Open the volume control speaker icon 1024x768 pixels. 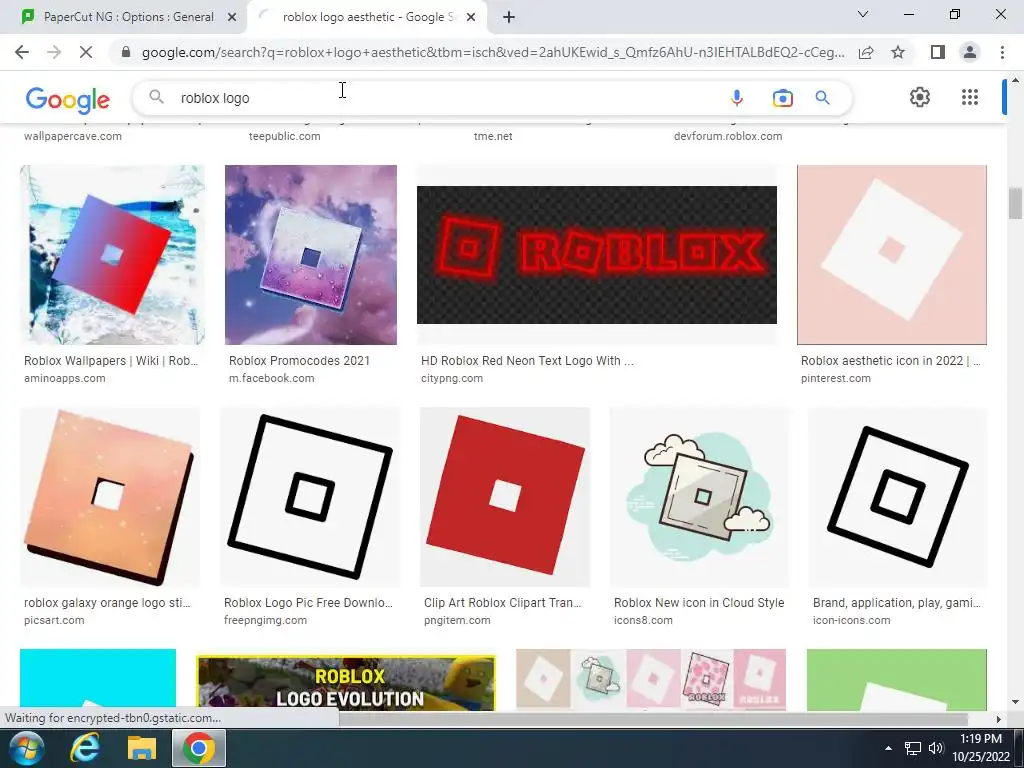pos(936,748)
